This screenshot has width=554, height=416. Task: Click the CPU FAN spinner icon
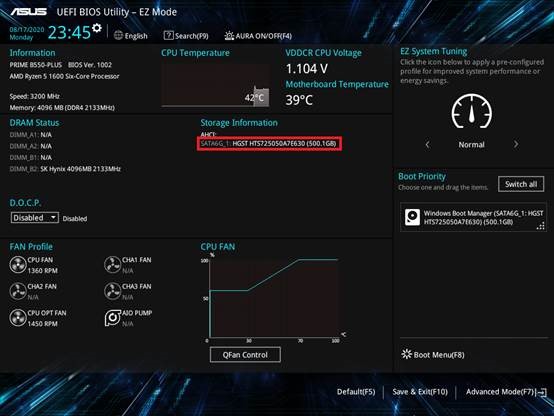click(18, 265)
